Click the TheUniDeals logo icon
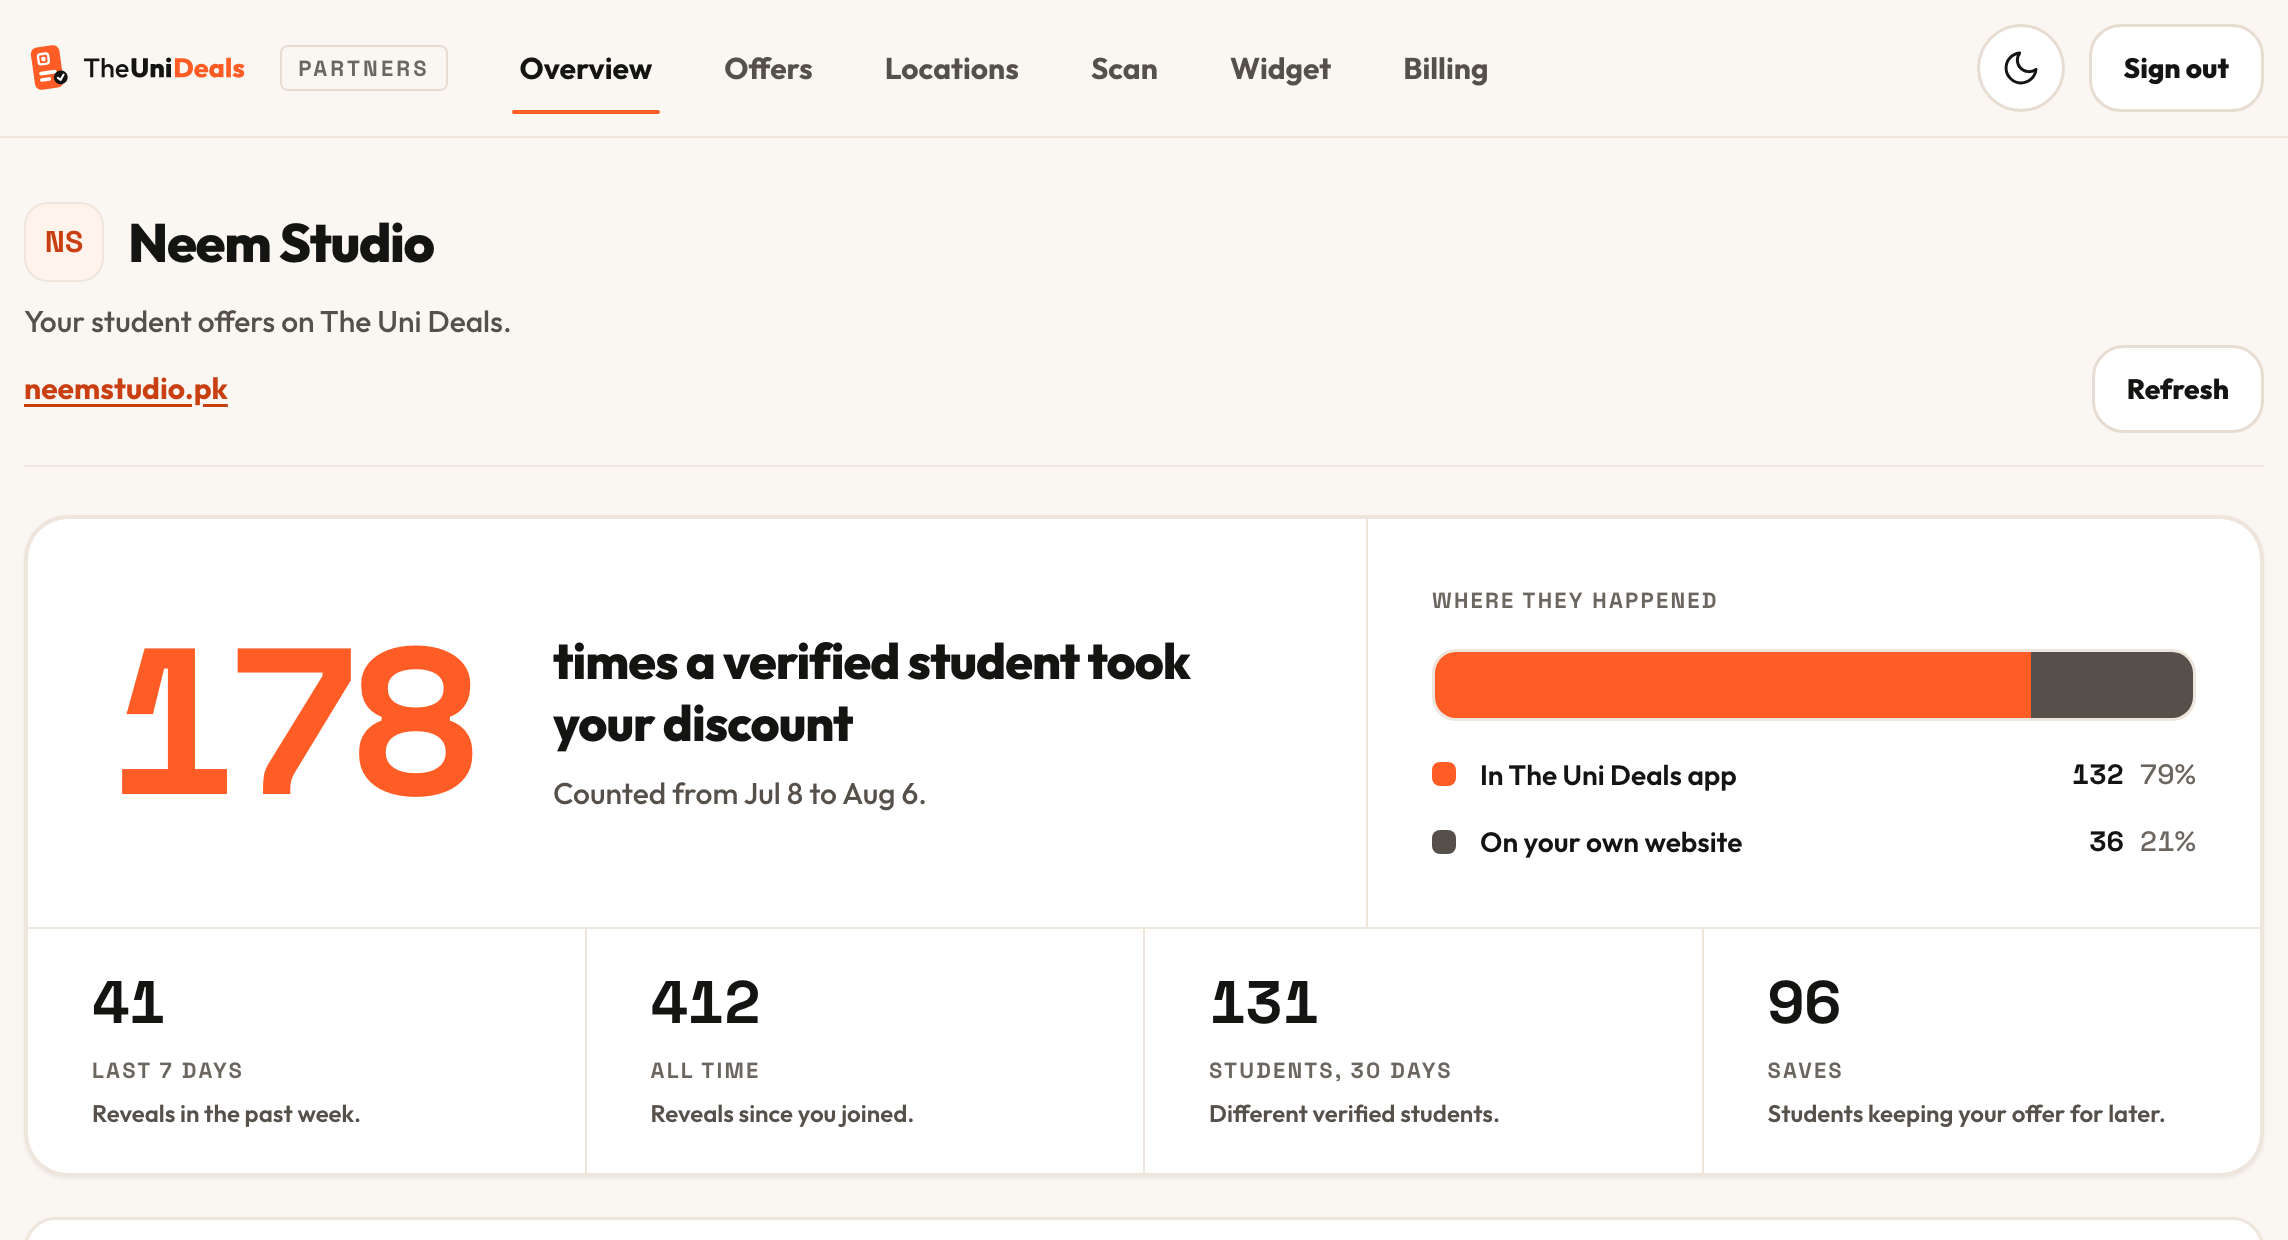This screenshot has width=2288, height=1240. point(48,68)
